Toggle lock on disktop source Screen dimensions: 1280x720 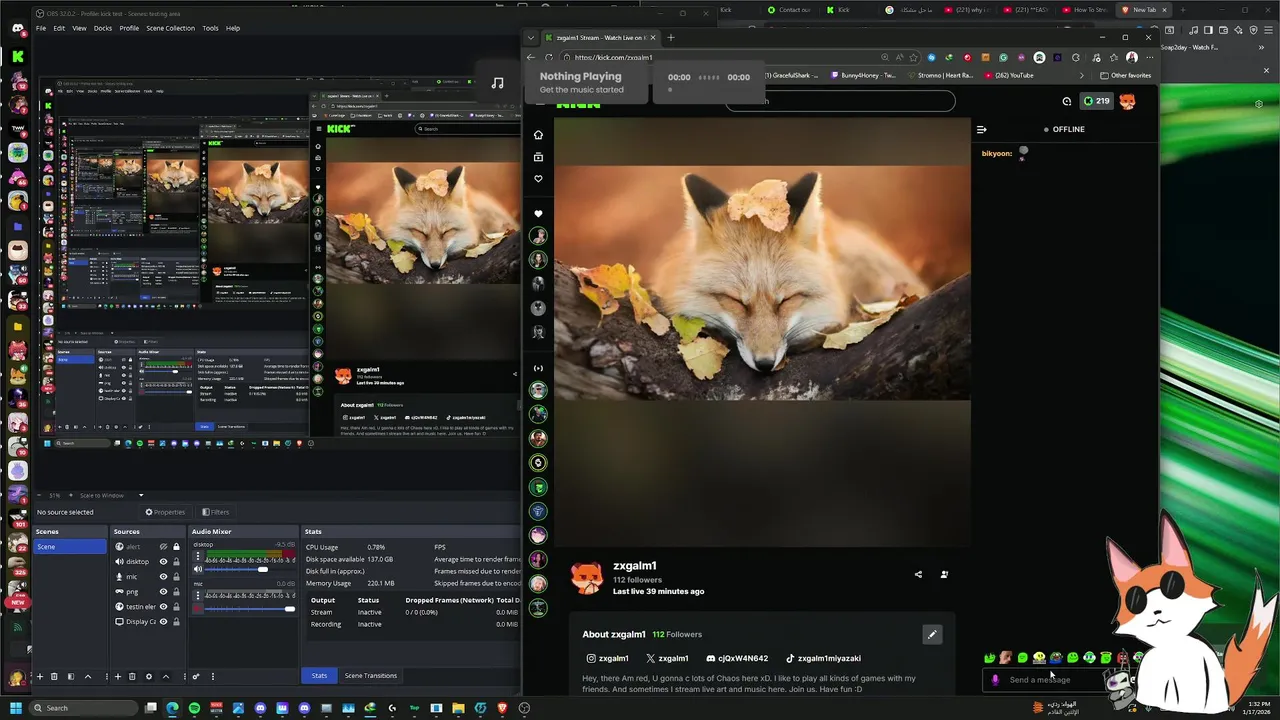click(x=177, y=562)
